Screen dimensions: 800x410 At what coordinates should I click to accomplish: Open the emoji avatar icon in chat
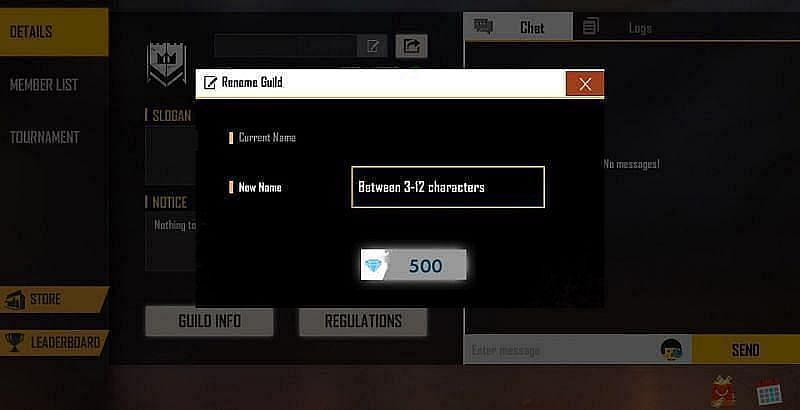click(x=671, y=350)
